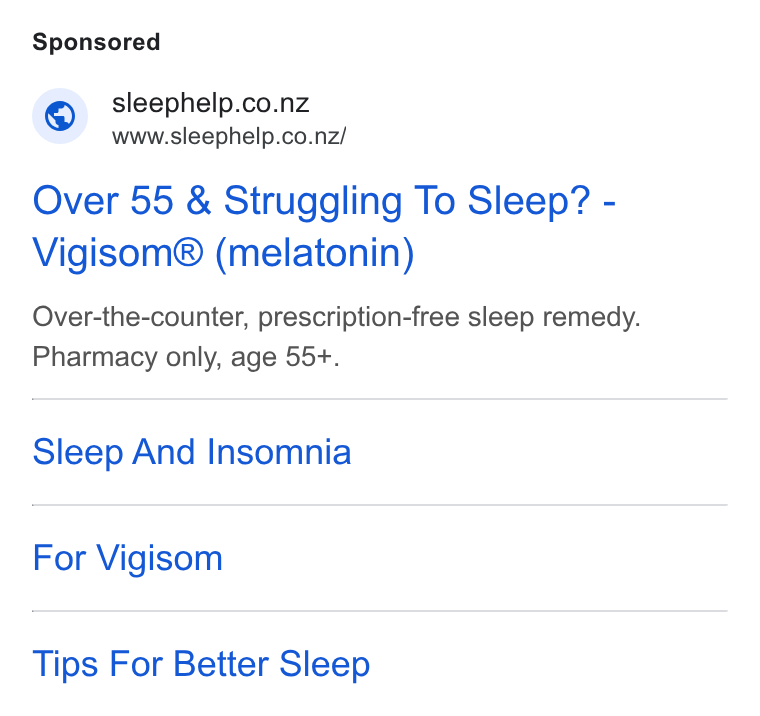The width and height of the screenshot is (760, 716).
Task: Click the word 'Struggling' in the blue headline
Action: point(313,202)
